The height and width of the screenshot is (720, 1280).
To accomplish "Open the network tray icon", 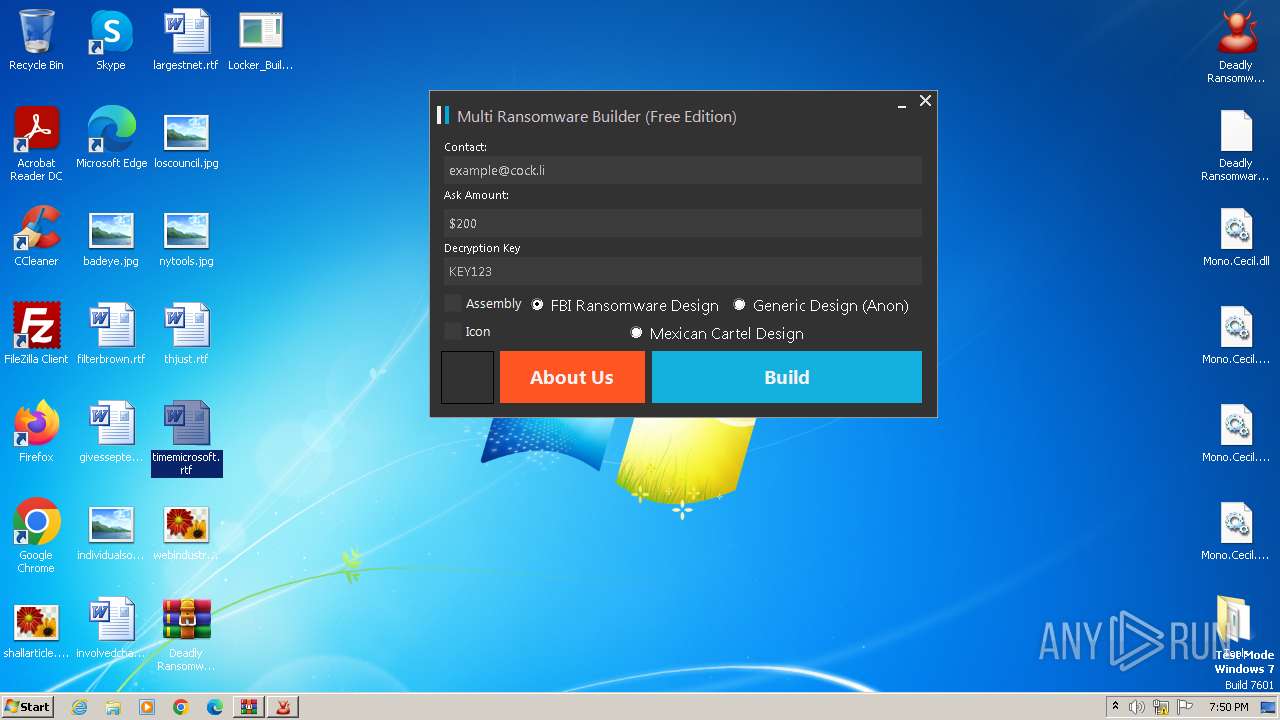I will (1161, 707).
